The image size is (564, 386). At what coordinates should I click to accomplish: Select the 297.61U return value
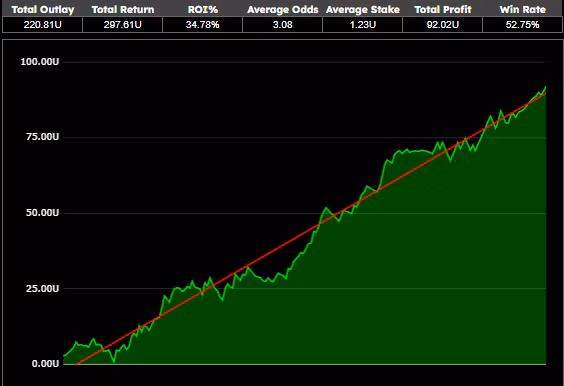123,24
